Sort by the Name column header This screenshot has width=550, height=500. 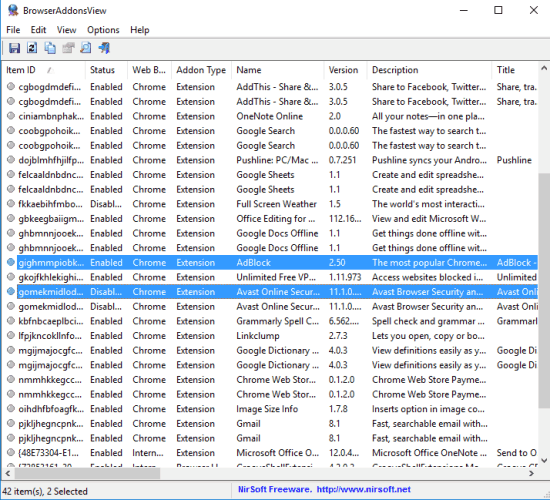click(278, 70)
